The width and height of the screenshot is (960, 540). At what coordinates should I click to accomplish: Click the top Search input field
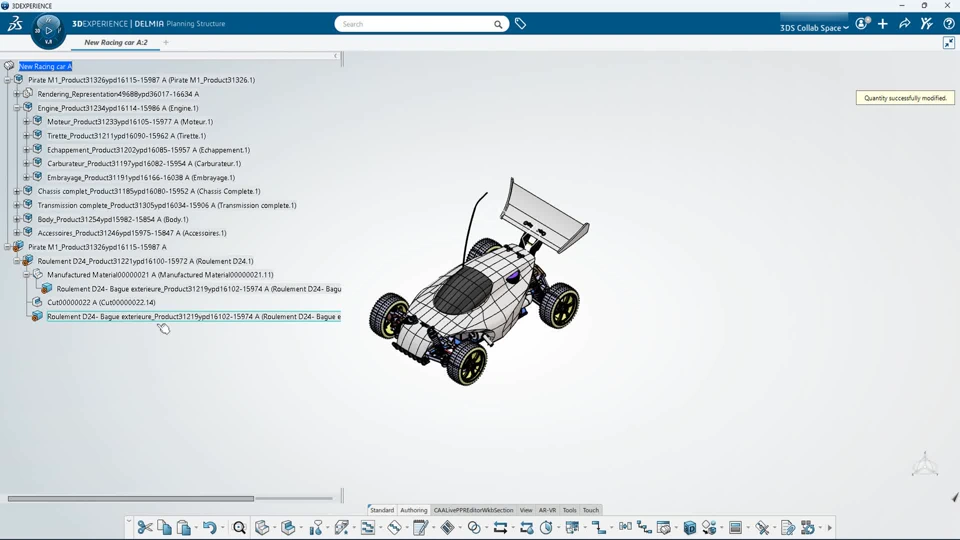[416, 24]
